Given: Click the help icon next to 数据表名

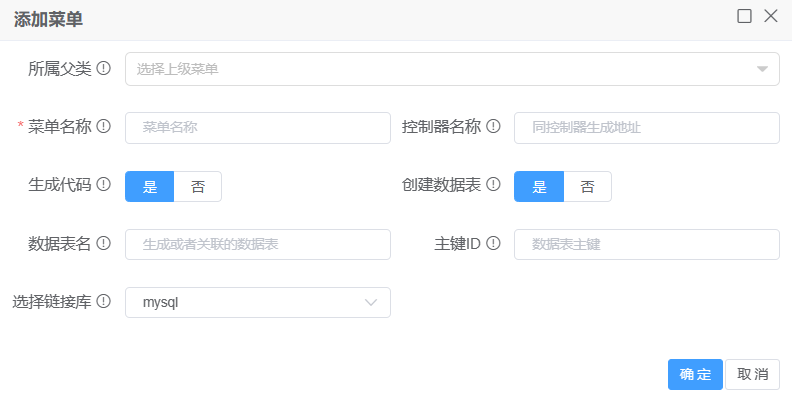Looking at the screenshot, I should [103, 243].
